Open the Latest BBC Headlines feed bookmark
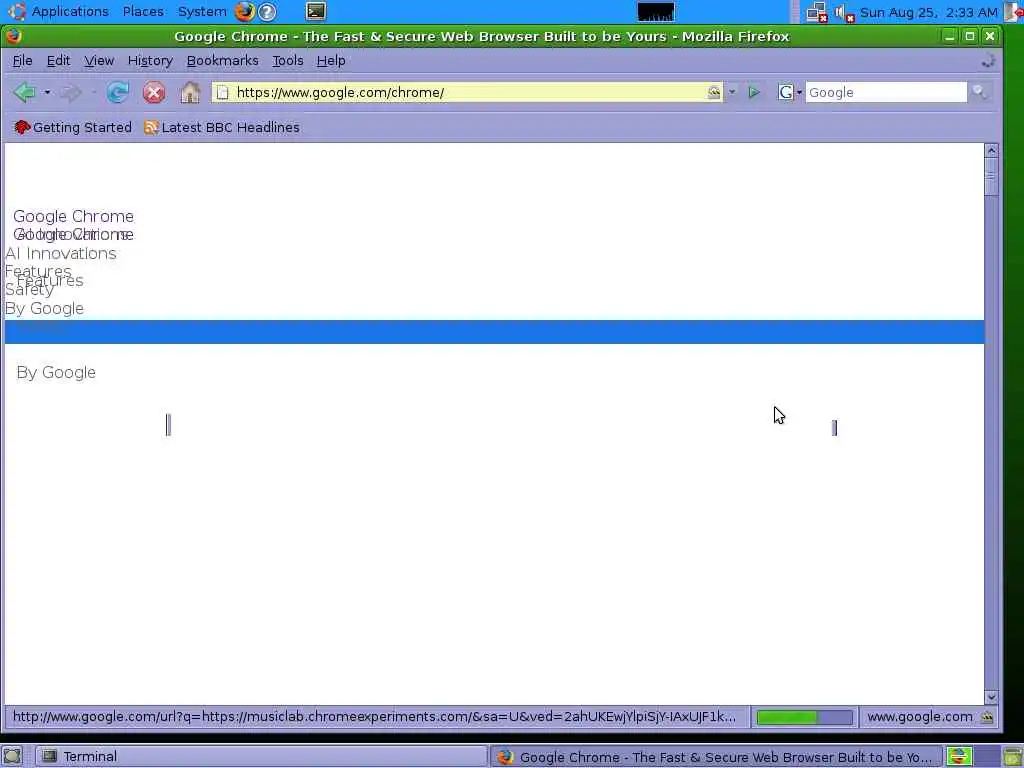Image resolution: width=1024 pixels, height=768 pixels. click(x=221, y=127)
